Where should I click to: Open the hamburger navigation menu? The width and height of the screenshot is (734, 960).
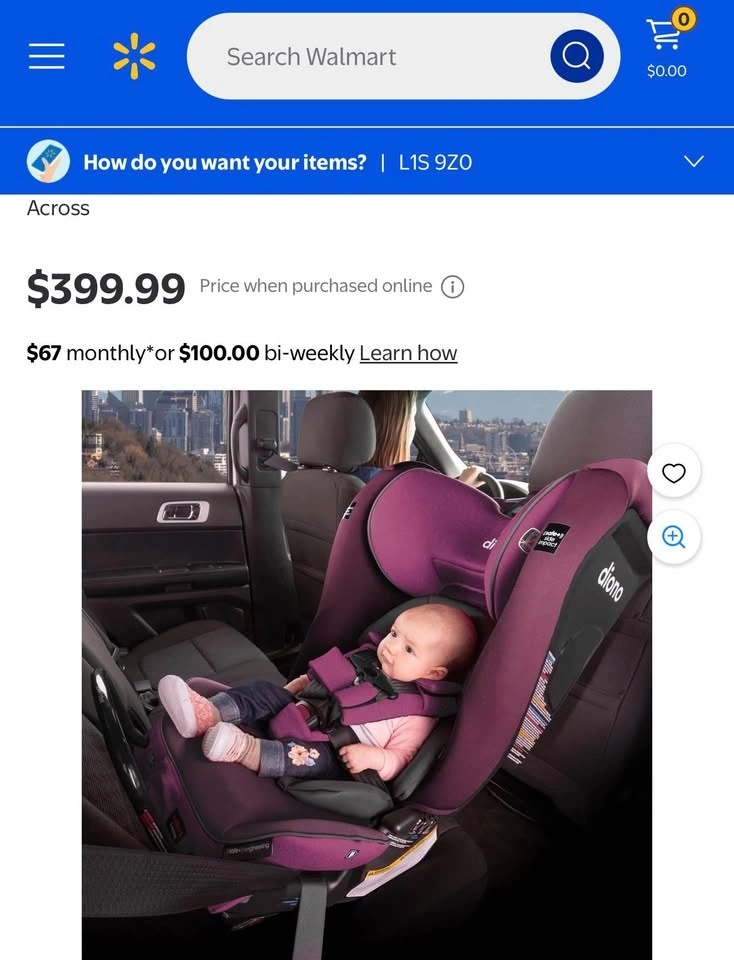pos(47,56)
